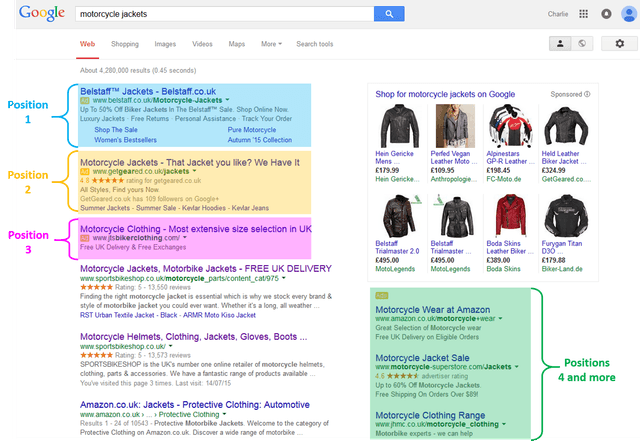
Task: Open Amazon.co.uk Jackets Protective Clothing result
Action: (x=195, y=405)
